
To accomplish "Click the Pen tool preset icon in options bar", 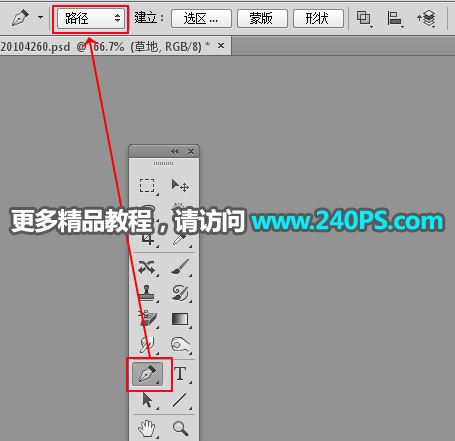I will [x=21, y=17].
